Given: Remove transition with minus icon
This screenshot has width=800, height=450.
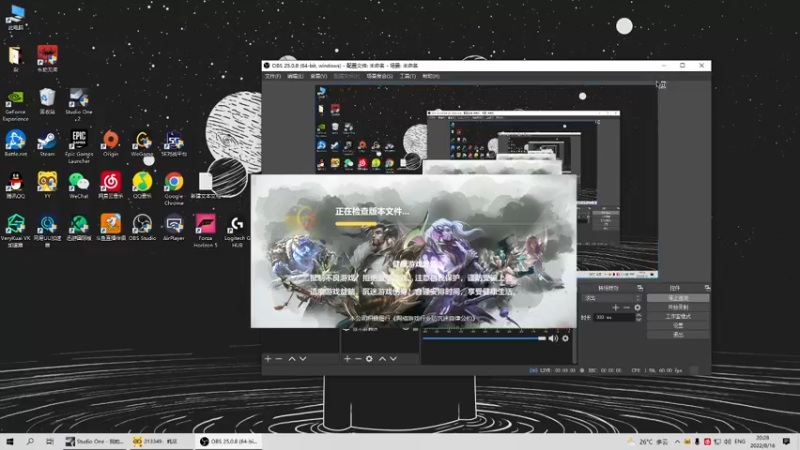Looking at the screenshot, I should [x=627, y=308].
